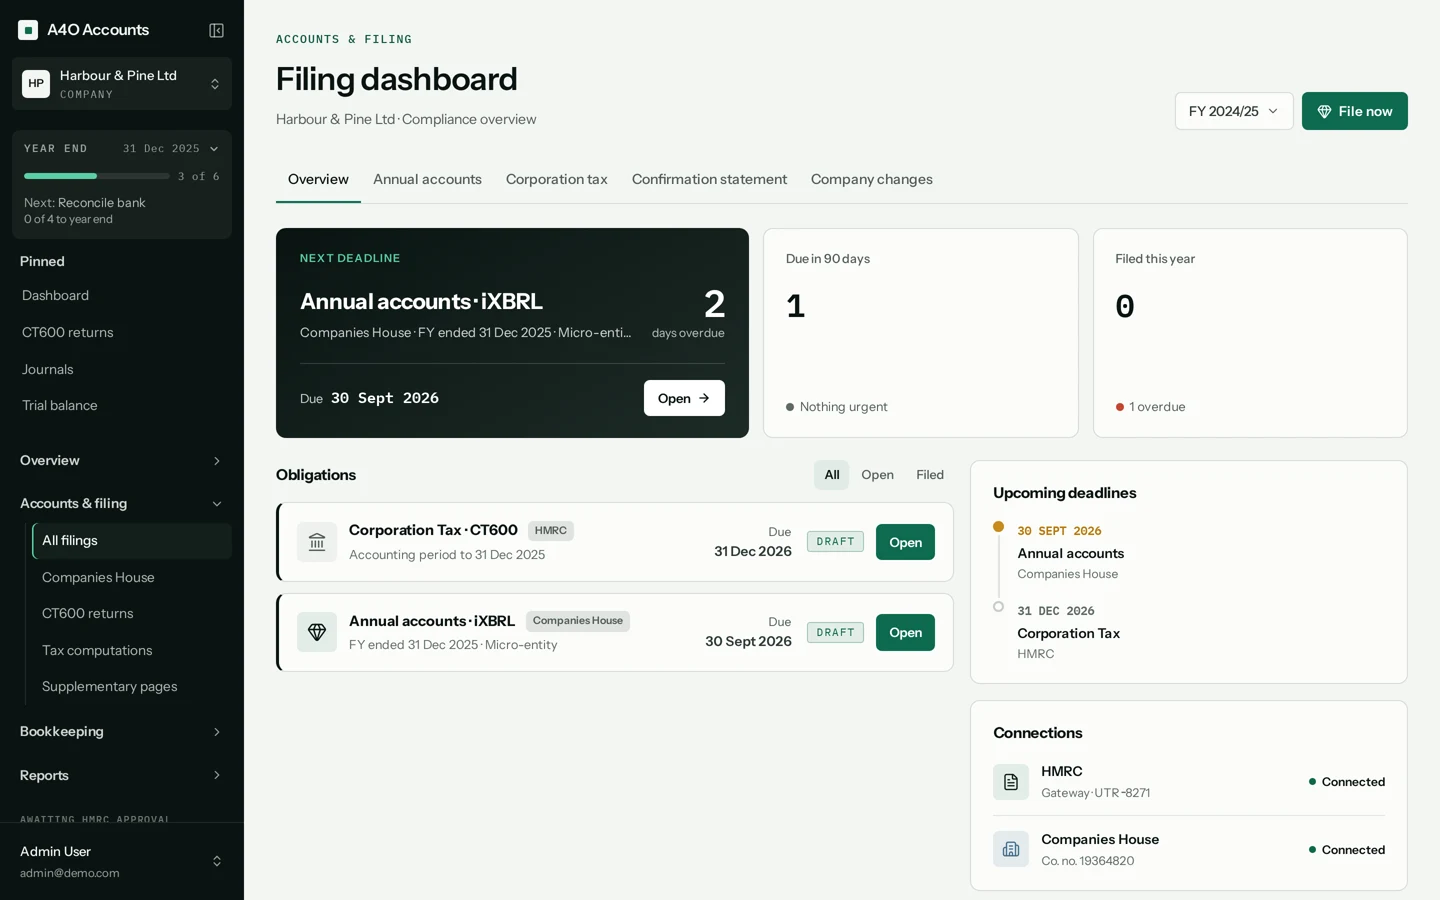The height and width of the screenshot is (900, 1440).
Task: Collapse the sidebar panel icon
Action: [216, 30]
